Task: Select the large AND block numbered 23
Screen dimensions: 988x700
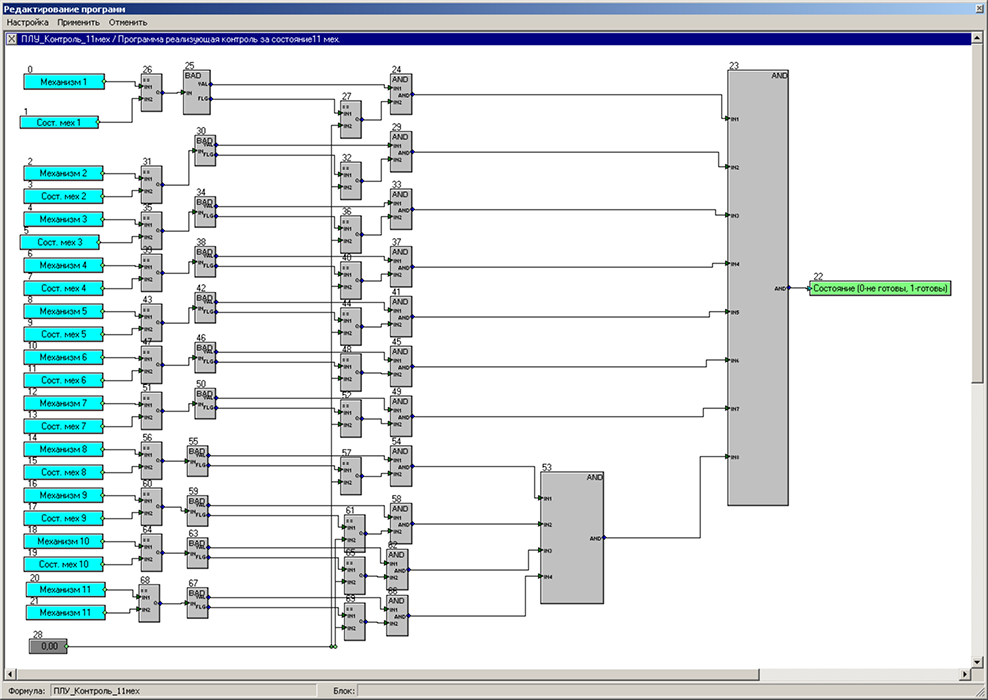Action: click(x=758, y=288)
